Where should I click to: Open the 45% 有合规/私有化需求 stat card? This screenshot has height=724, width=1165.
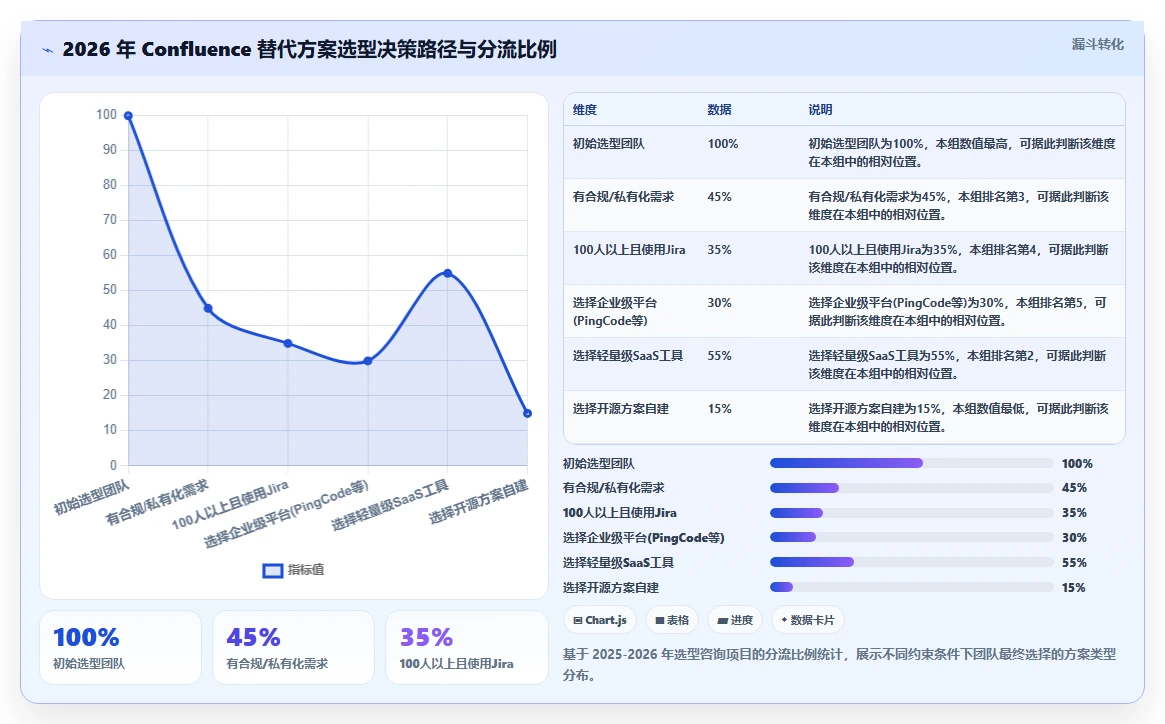[293, 647]
